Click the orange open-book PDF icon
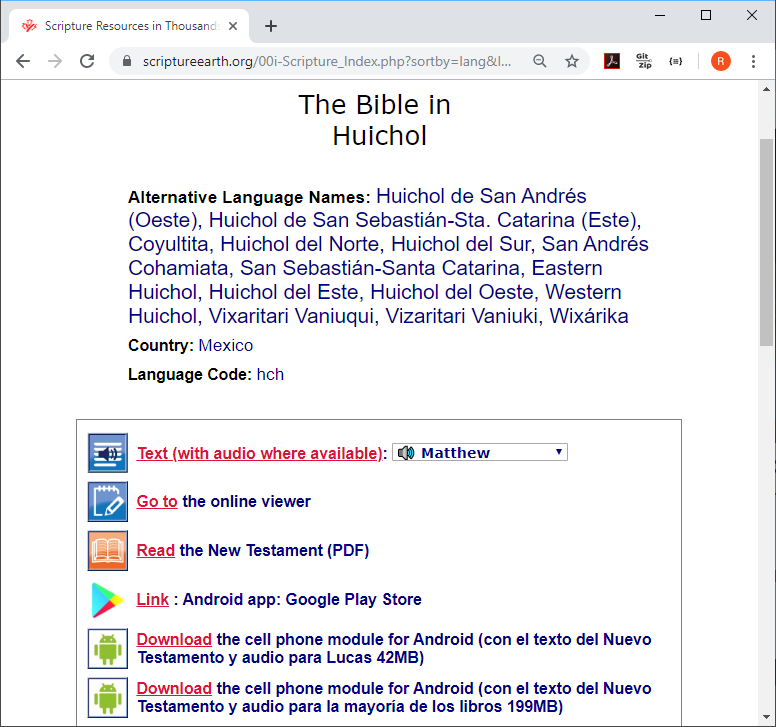 coord(107,551)
